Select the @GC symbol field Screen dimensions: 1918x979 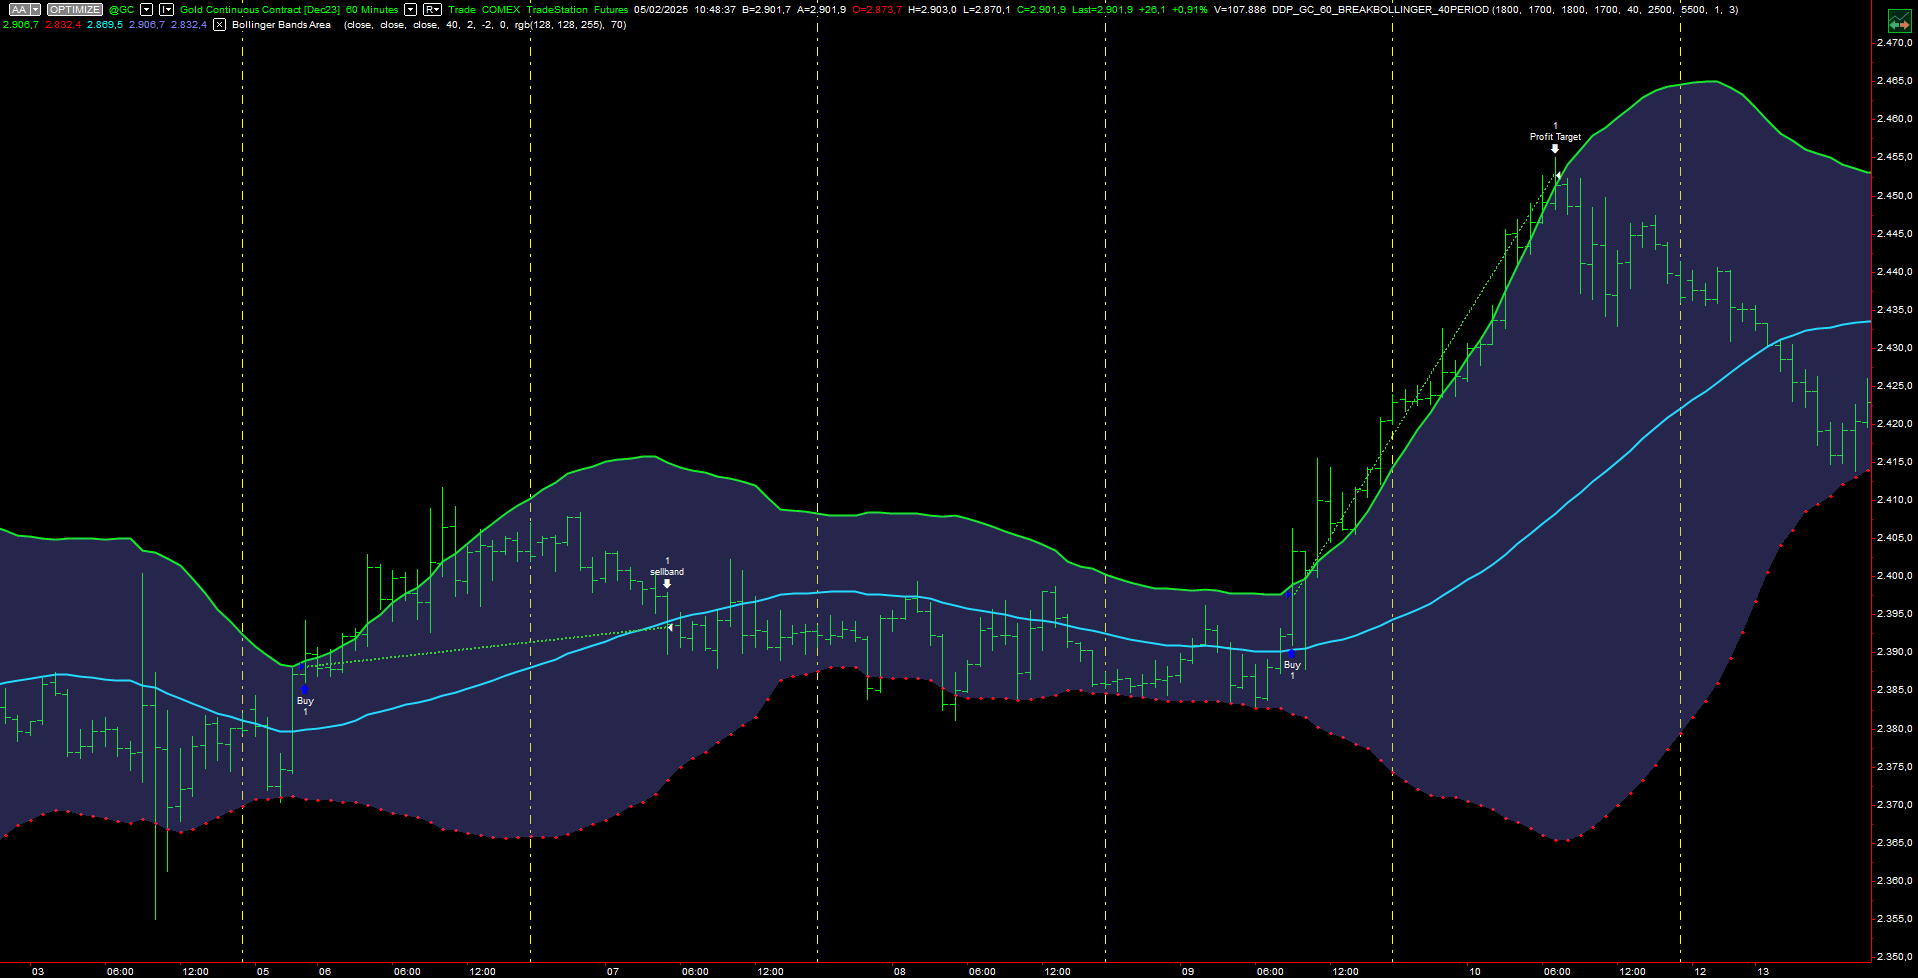click(120, 8)
